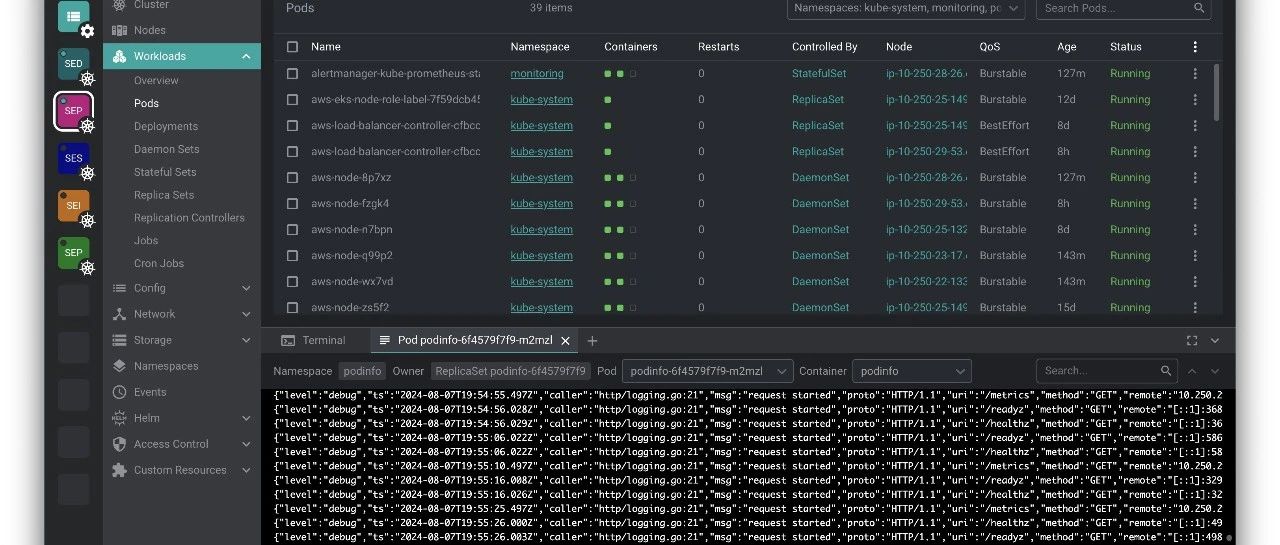Open the catalog hotbar icon with gear

[x=74, y=18]
